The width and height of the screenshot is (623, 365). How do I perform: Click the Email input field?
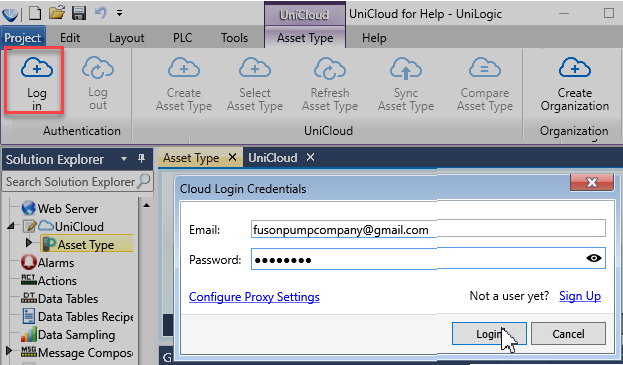pyautogui.click(x=428, y=229)
